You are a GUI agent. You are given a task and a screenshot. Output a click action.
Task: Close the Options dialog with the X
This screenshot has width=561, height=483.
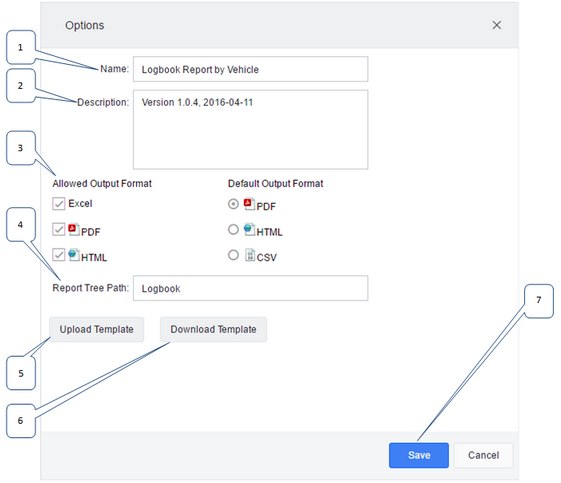(x=496, y=25)
